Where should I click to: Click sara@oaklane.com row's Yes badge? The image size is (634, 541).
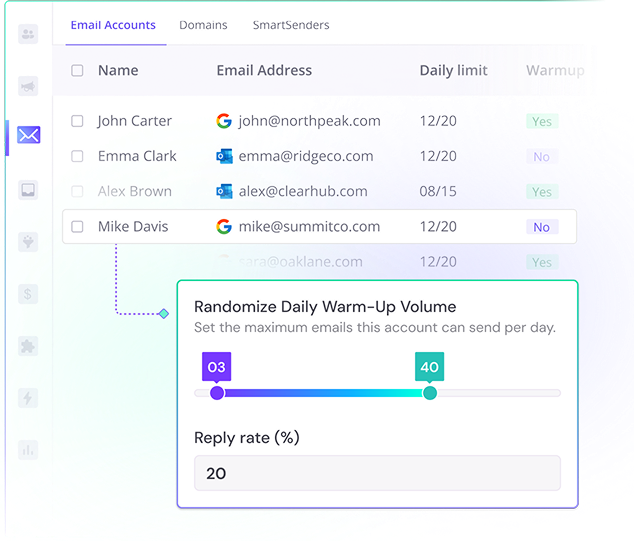coord(542,262)
